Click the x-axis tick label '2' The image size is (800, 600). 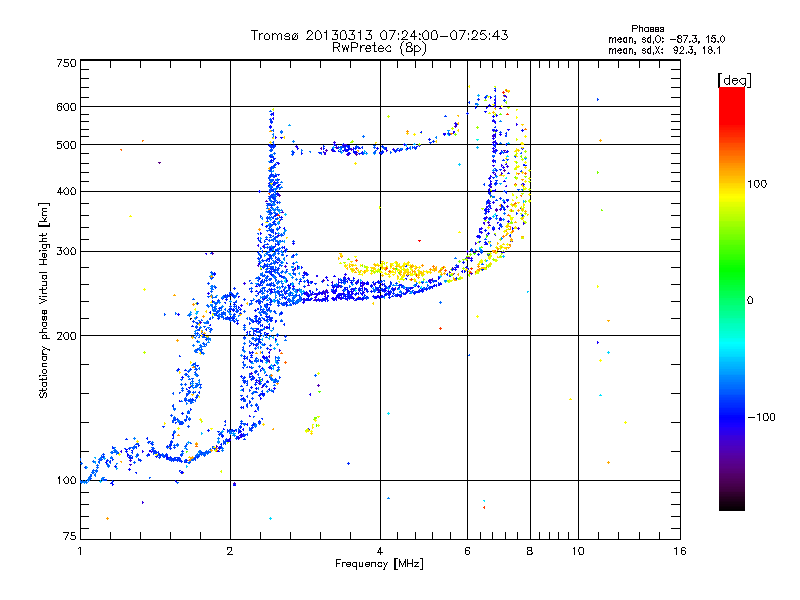click(x=230, y=551)
